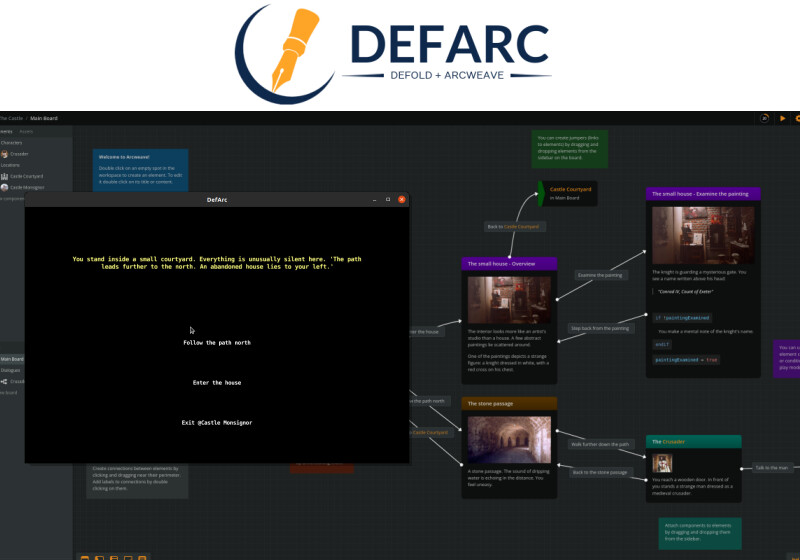The height and width of the screenshot is (560, 800).
Task: Choose 'Exit @Castle Monsignor' in DefArc
Action: point(217,422)
